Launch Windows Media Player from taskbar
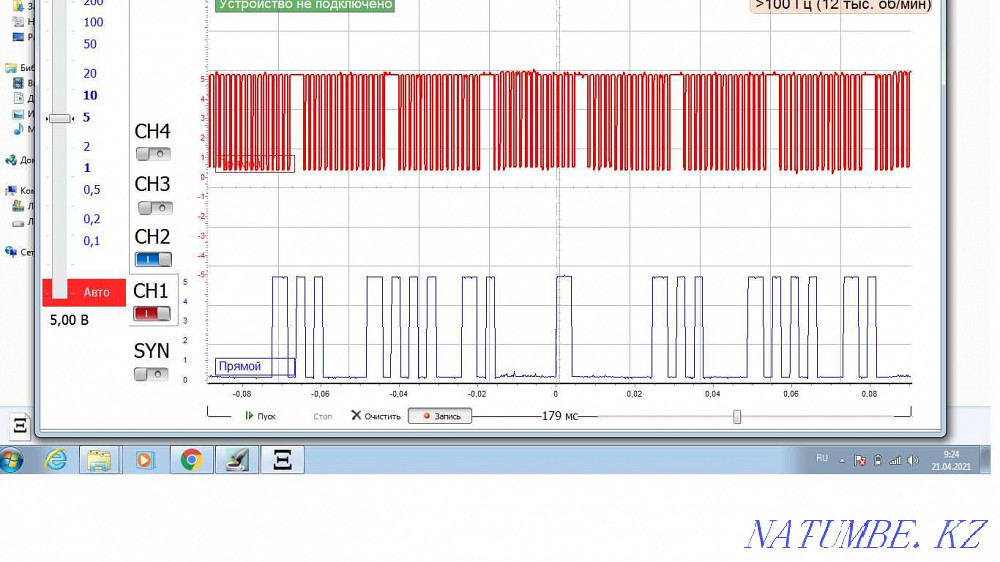Image resolution: width=1000 pixels, height=562 pixels. (144, 459)
